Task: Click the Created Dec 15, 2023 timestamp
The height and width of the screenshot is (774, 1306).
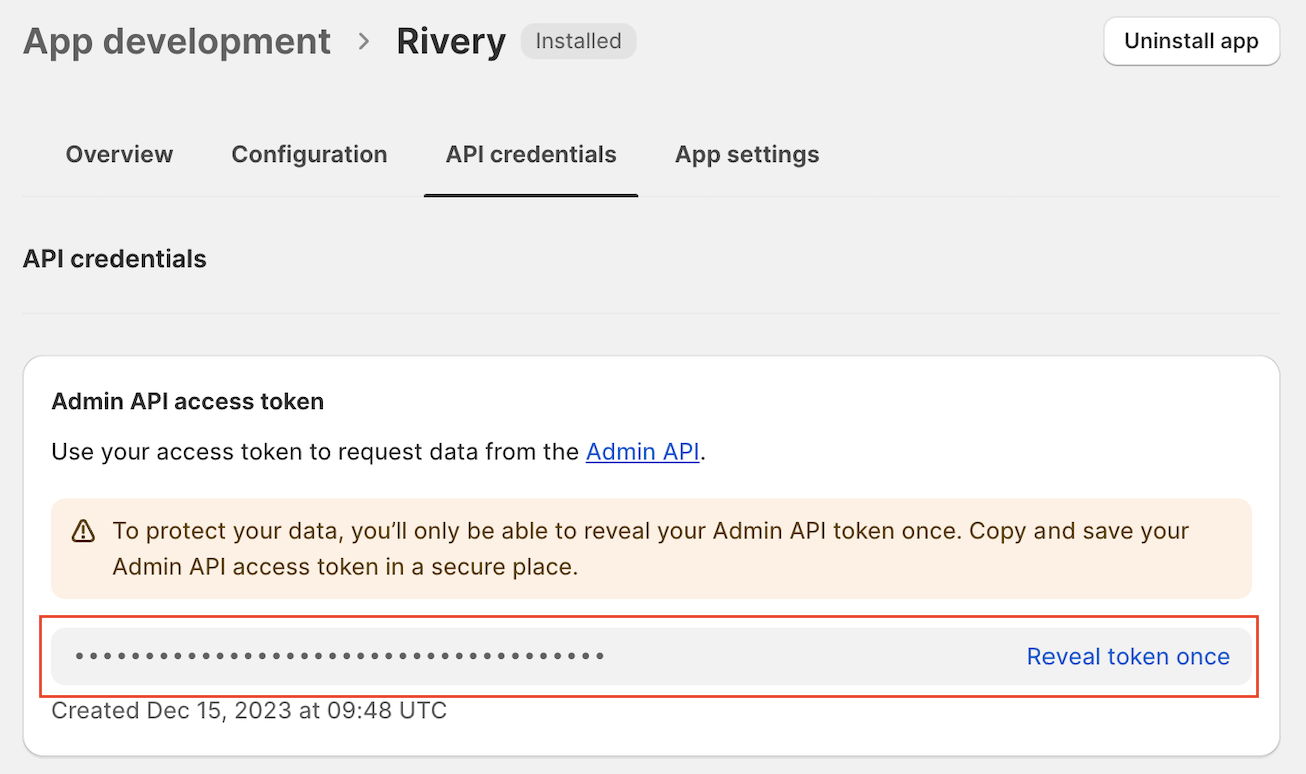Action: [x=249, y=711]
